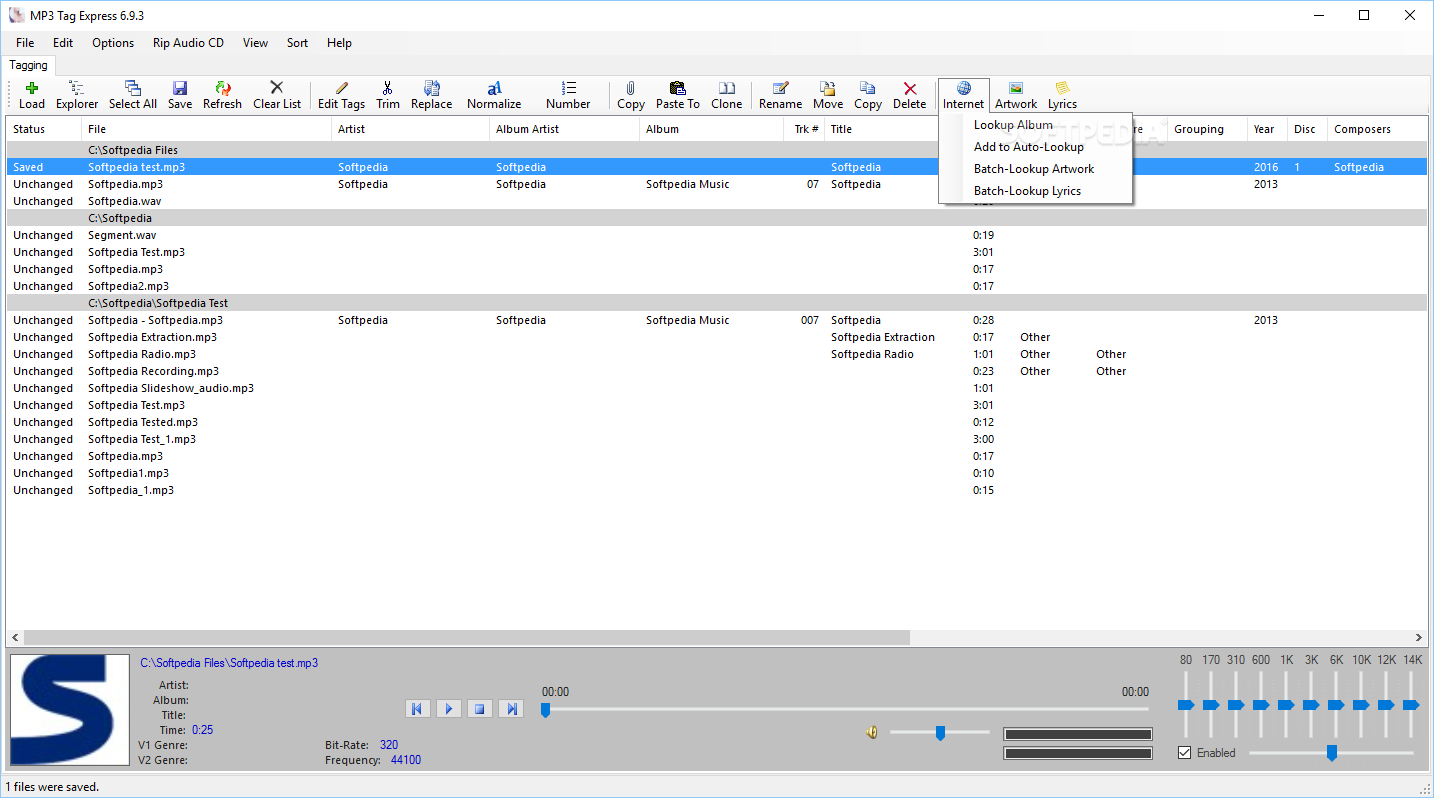
Task: Click the horizontal scrollbar right arrow
Action: pos(1419,637)
